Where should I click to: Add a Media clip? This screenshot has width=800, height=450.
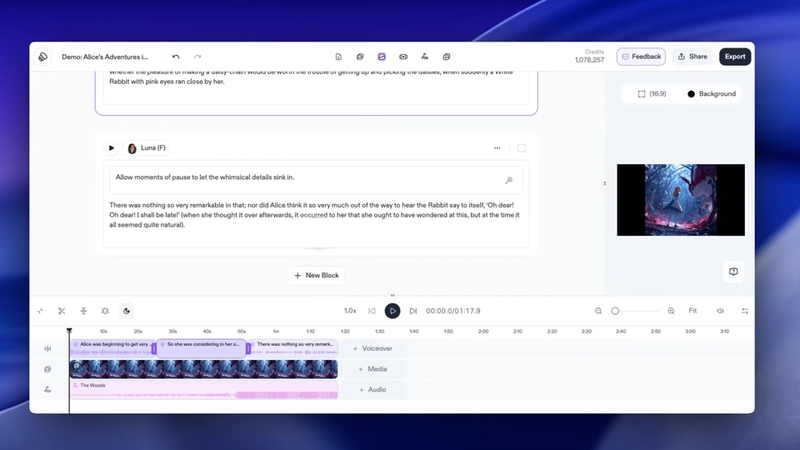click(x=372, y=369)
